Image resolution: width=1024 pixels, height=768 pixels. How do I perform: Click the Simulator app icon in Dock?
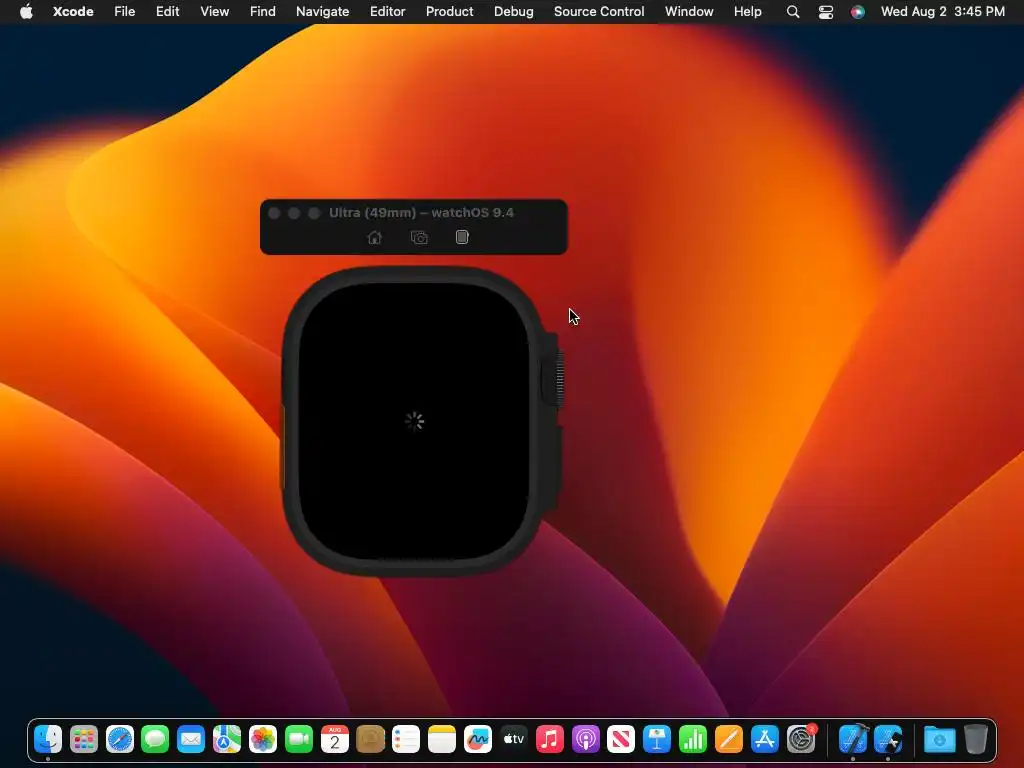point(889,739)
